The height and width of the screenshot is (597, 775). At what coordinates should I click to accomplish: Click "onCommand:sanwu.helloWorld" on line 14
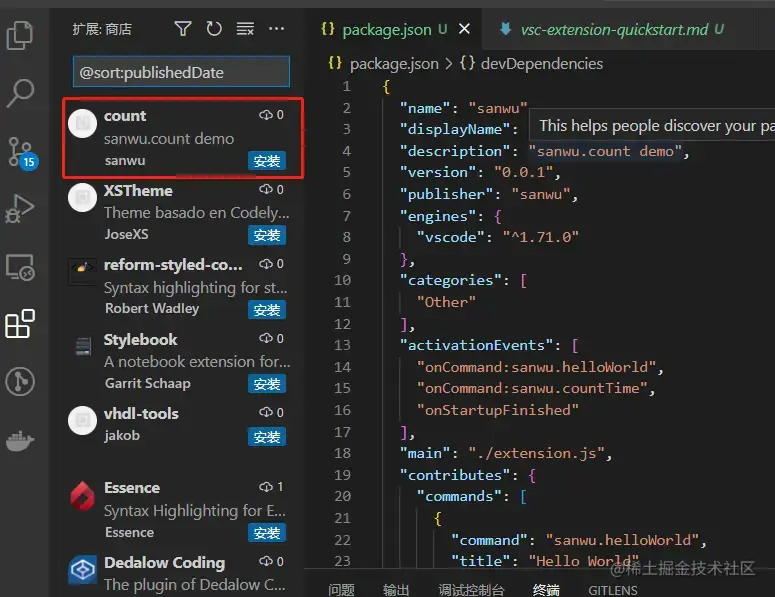pos(536,367)
